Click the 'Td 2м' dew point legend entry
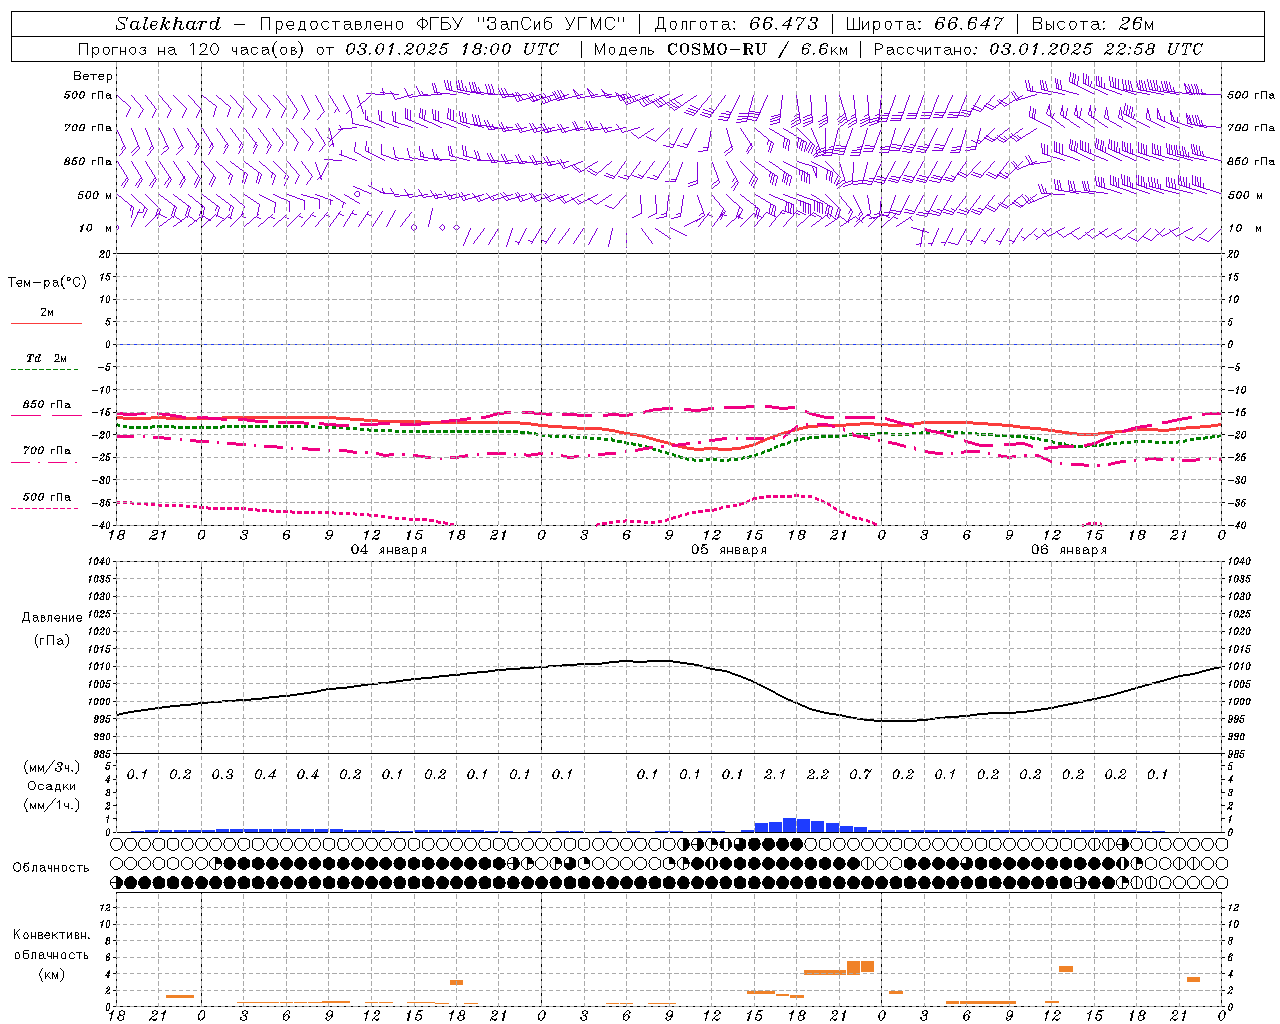Viewport: 1280px width, 1024px height. click(46, 358)
